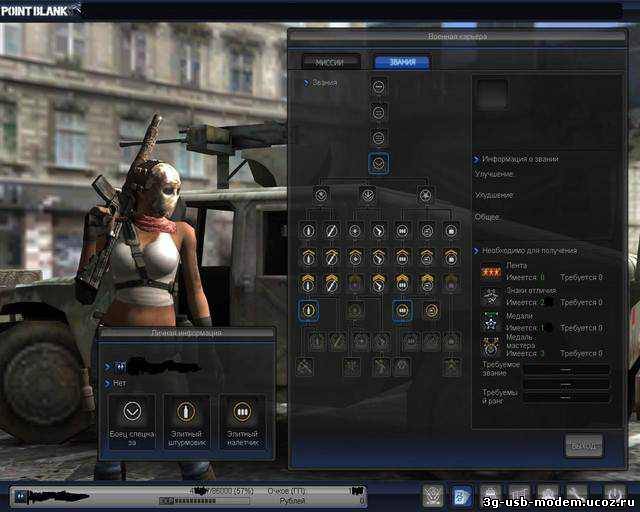
Task: Select the single-chevron knife-slash rank icon
Action: 331,257
